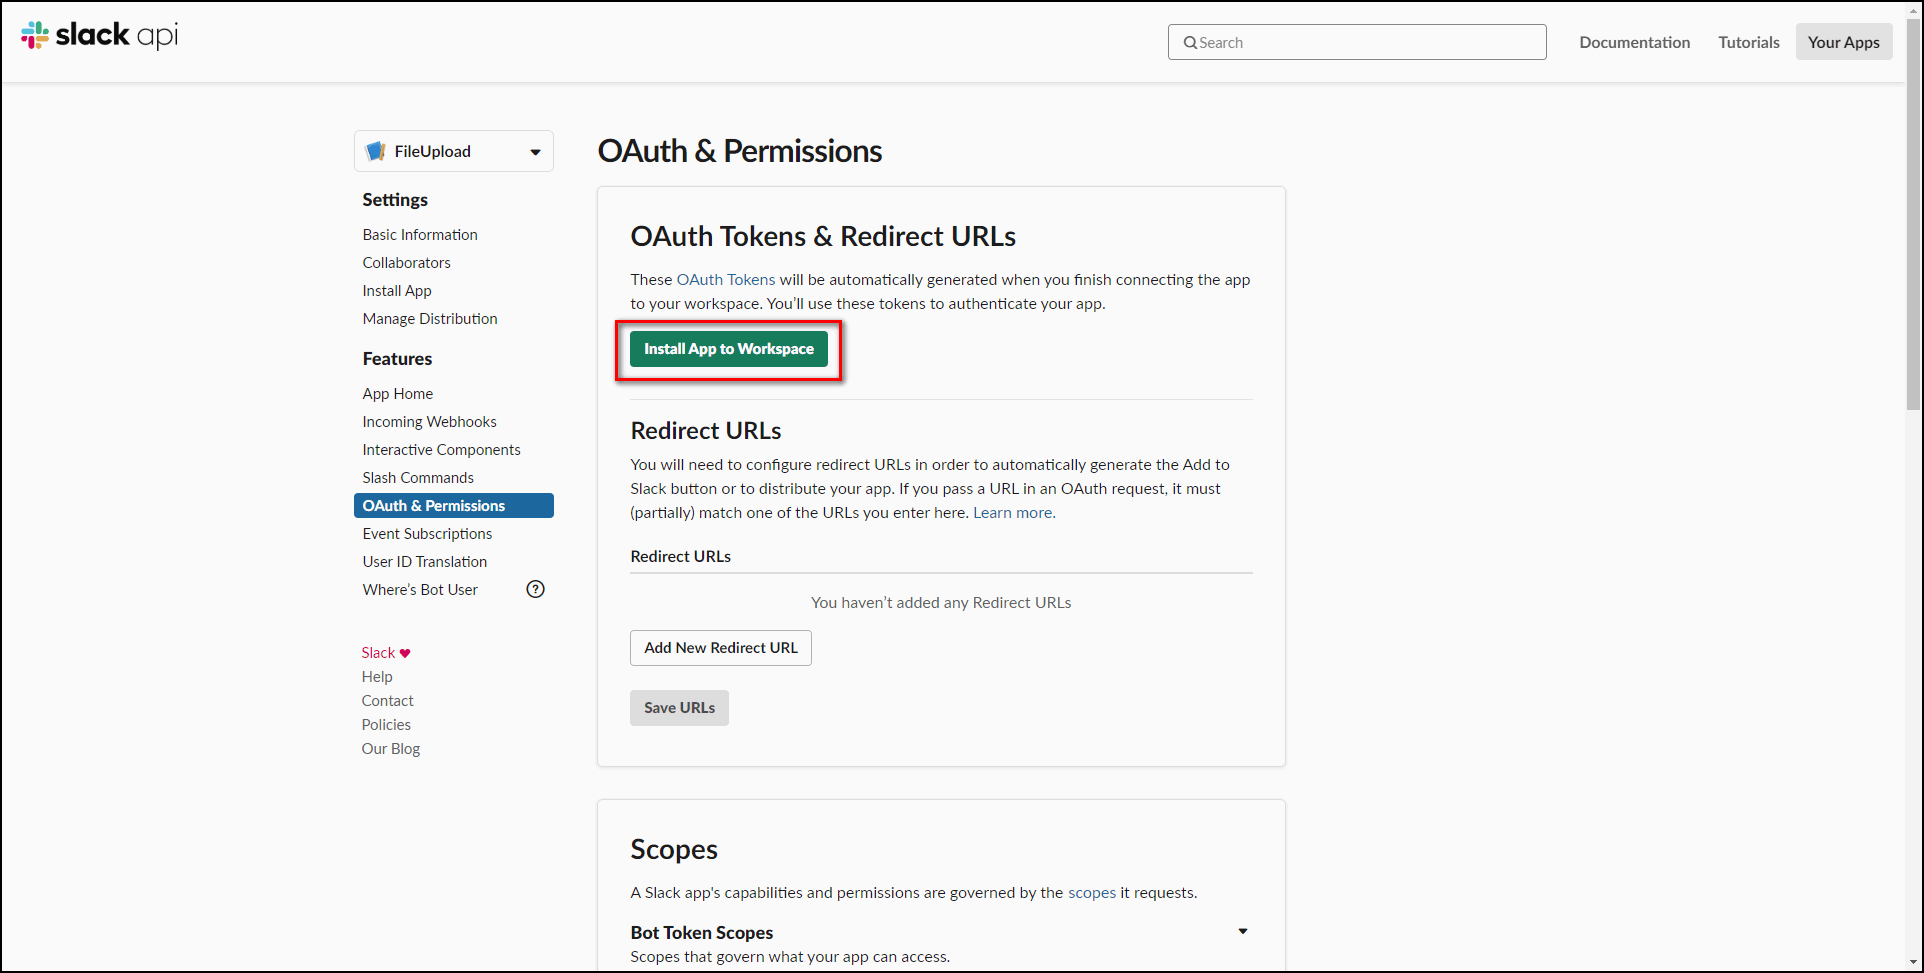Click the Slack API logo
Screen dimensions: 1924x973
98,34
